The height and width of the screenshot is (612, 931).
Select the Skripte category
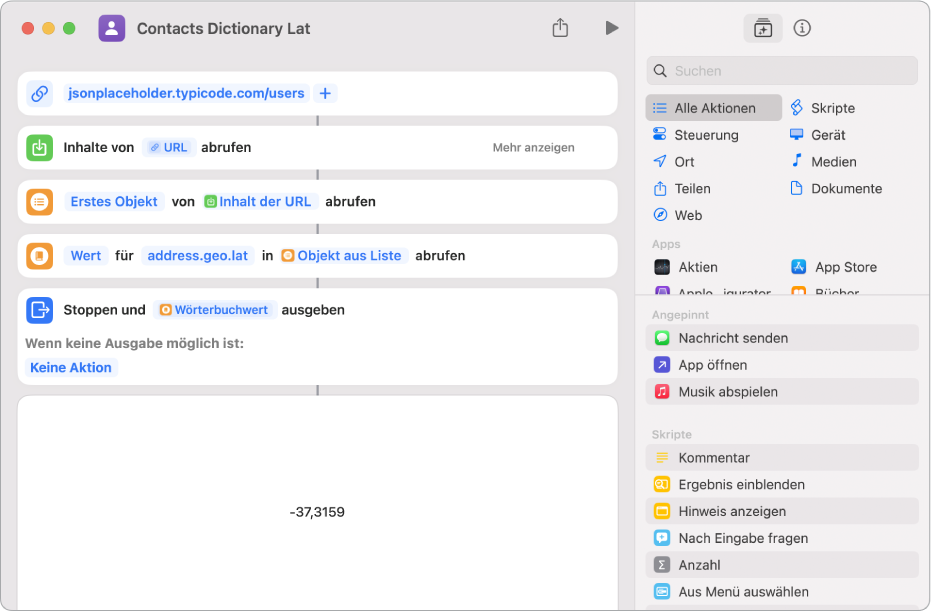[824, 108]
